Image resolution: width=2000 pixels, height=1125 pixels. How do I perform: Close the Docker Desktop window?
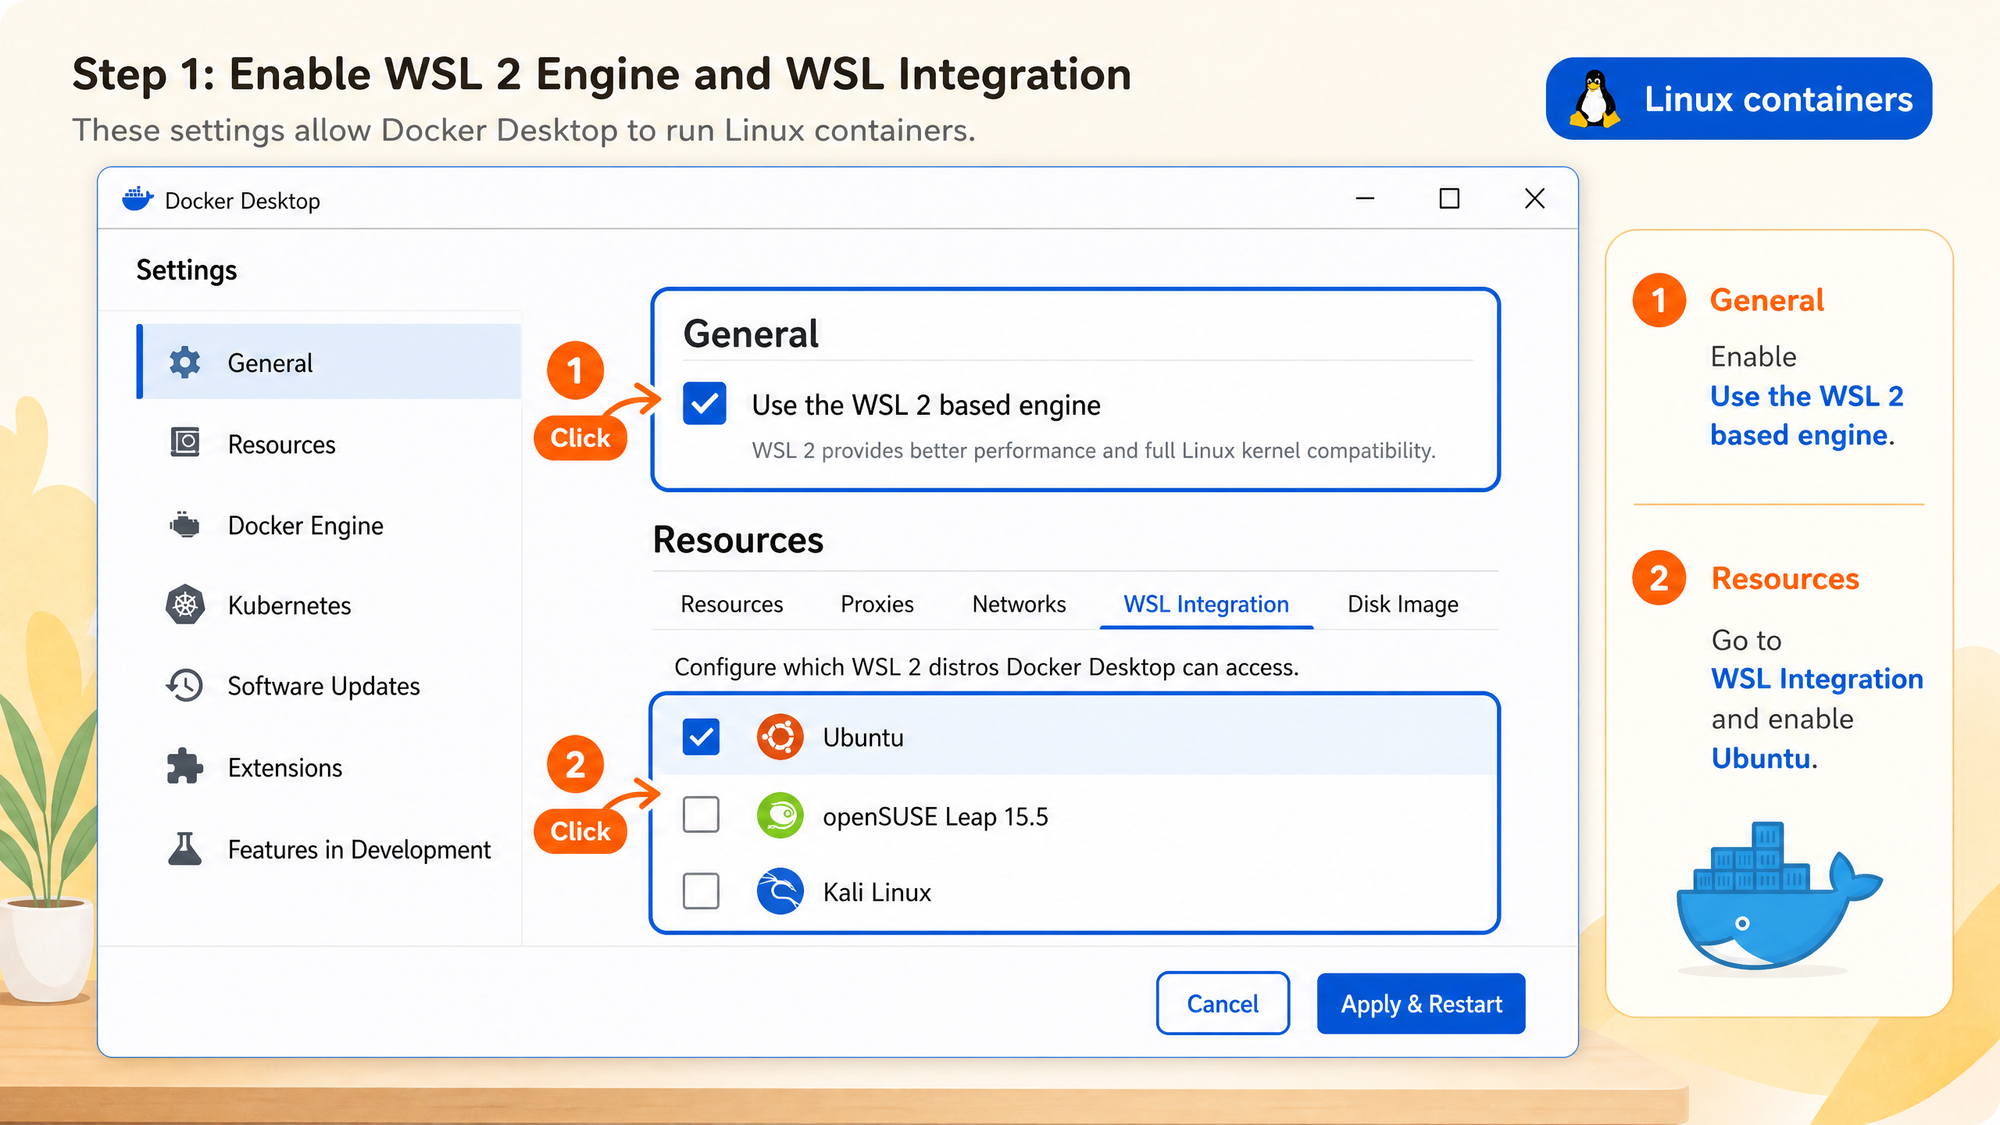pos(1535,199)
